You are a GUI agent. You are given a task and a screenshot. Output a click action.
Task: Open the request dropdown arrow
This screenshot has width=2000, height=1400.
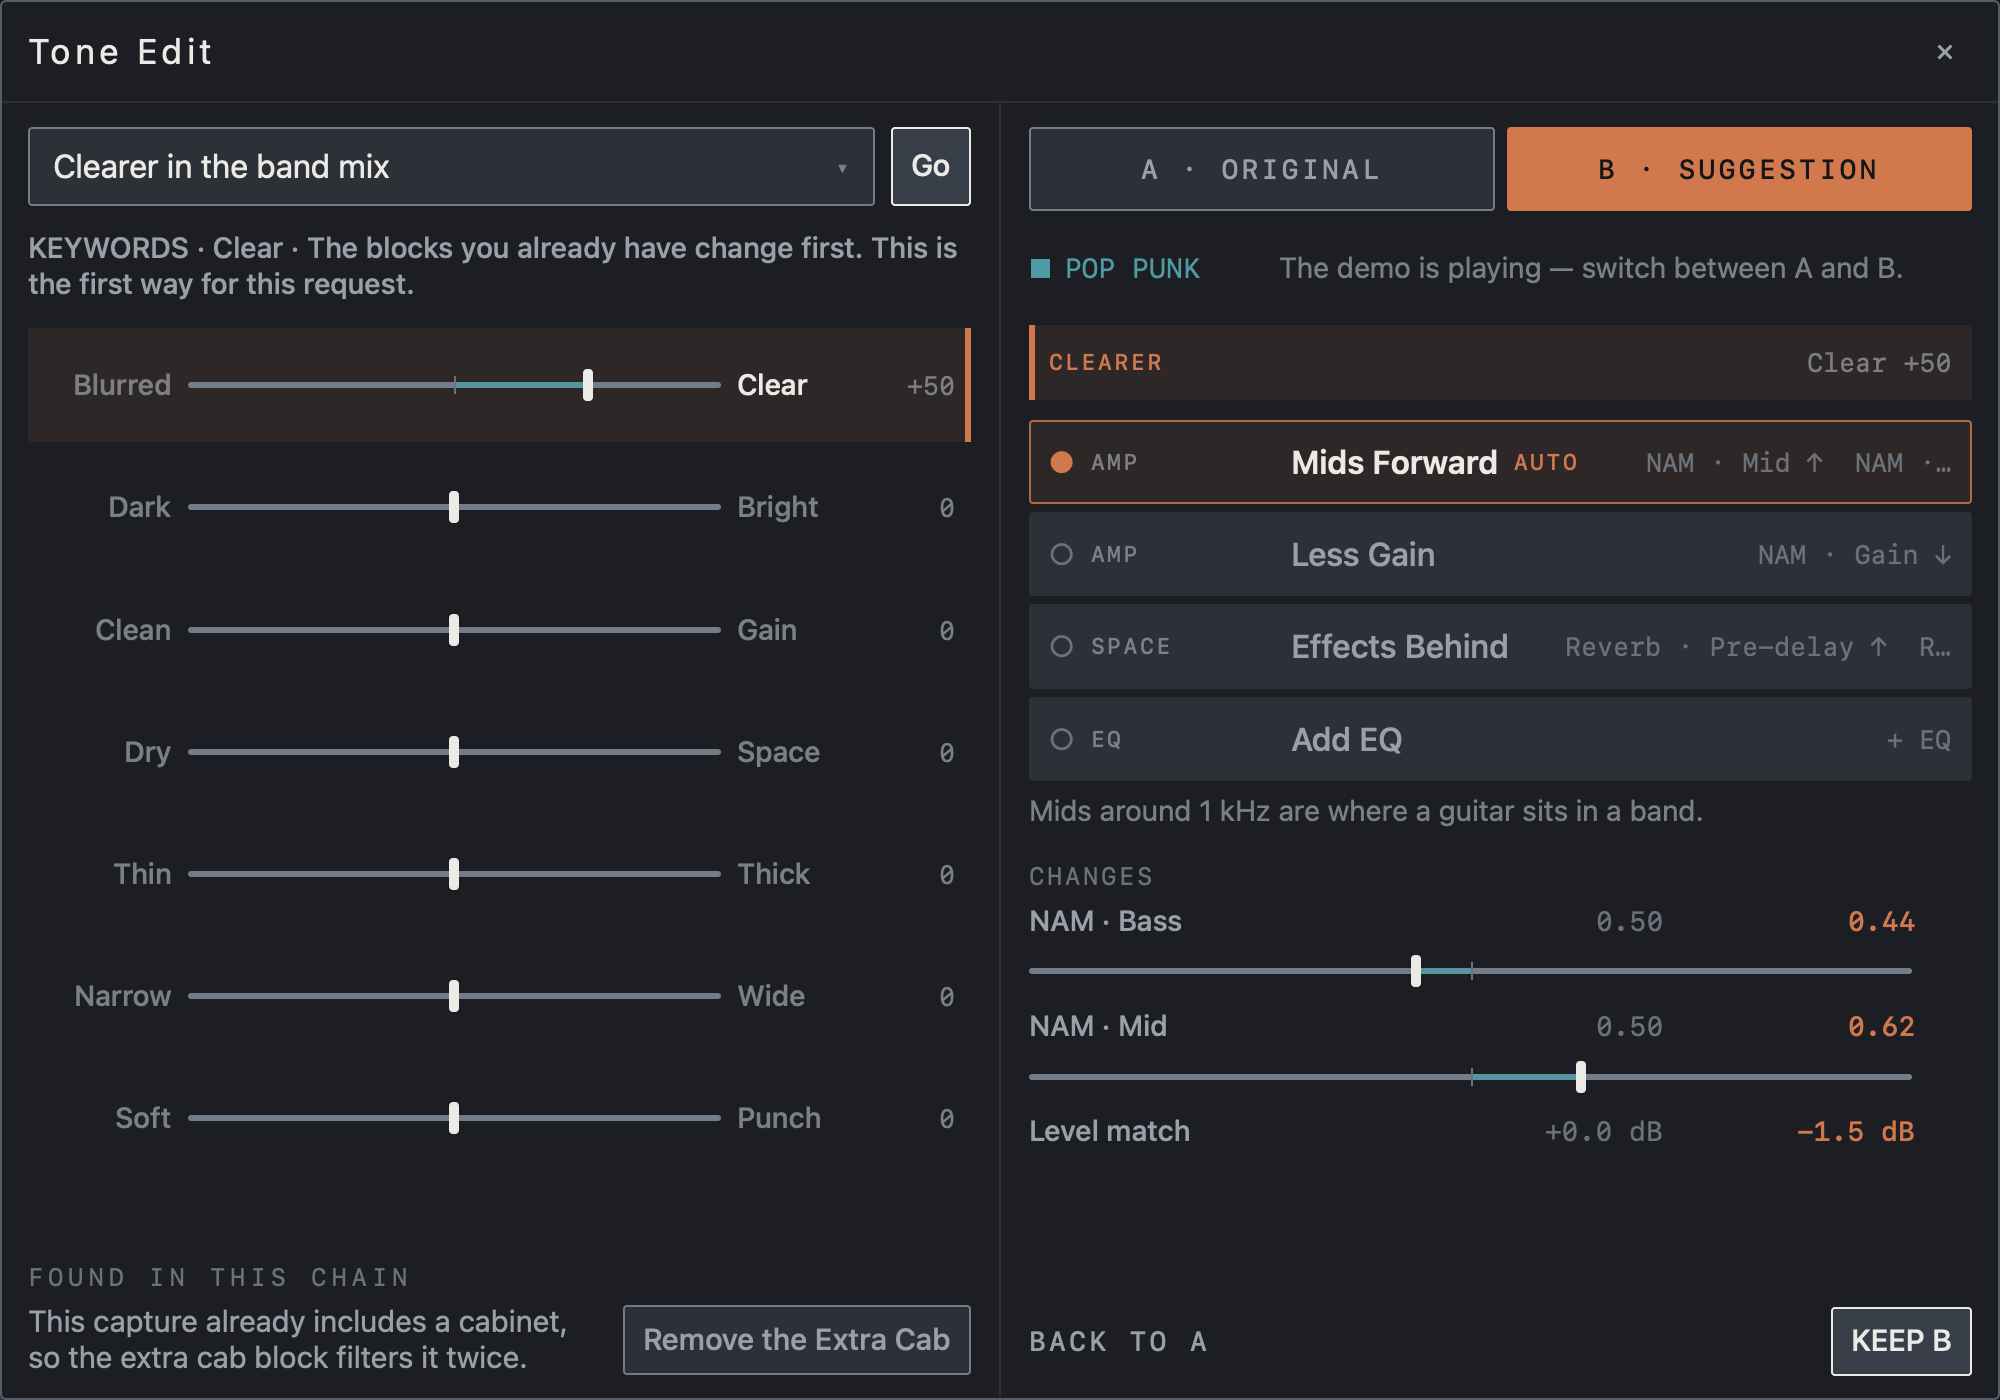pyautogui.click(x=842, y=168)
